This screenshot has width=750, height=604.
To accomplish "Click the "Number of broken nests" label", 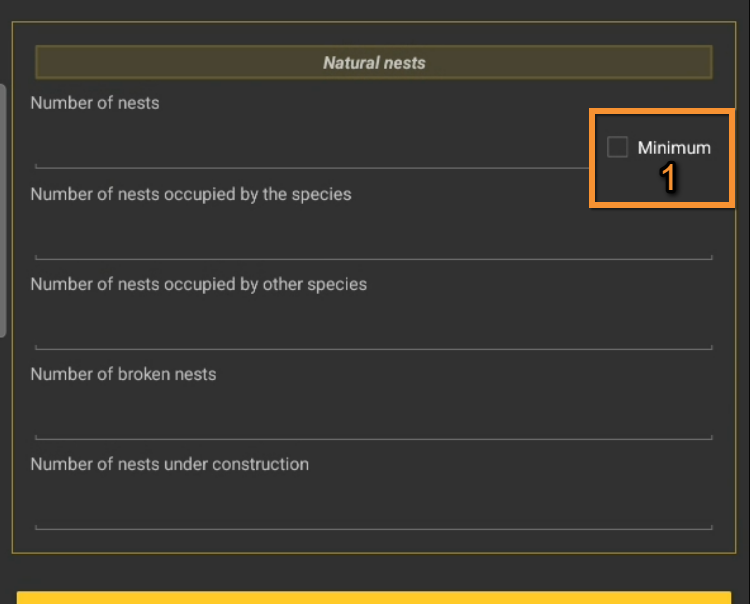I will coord(123,374).
